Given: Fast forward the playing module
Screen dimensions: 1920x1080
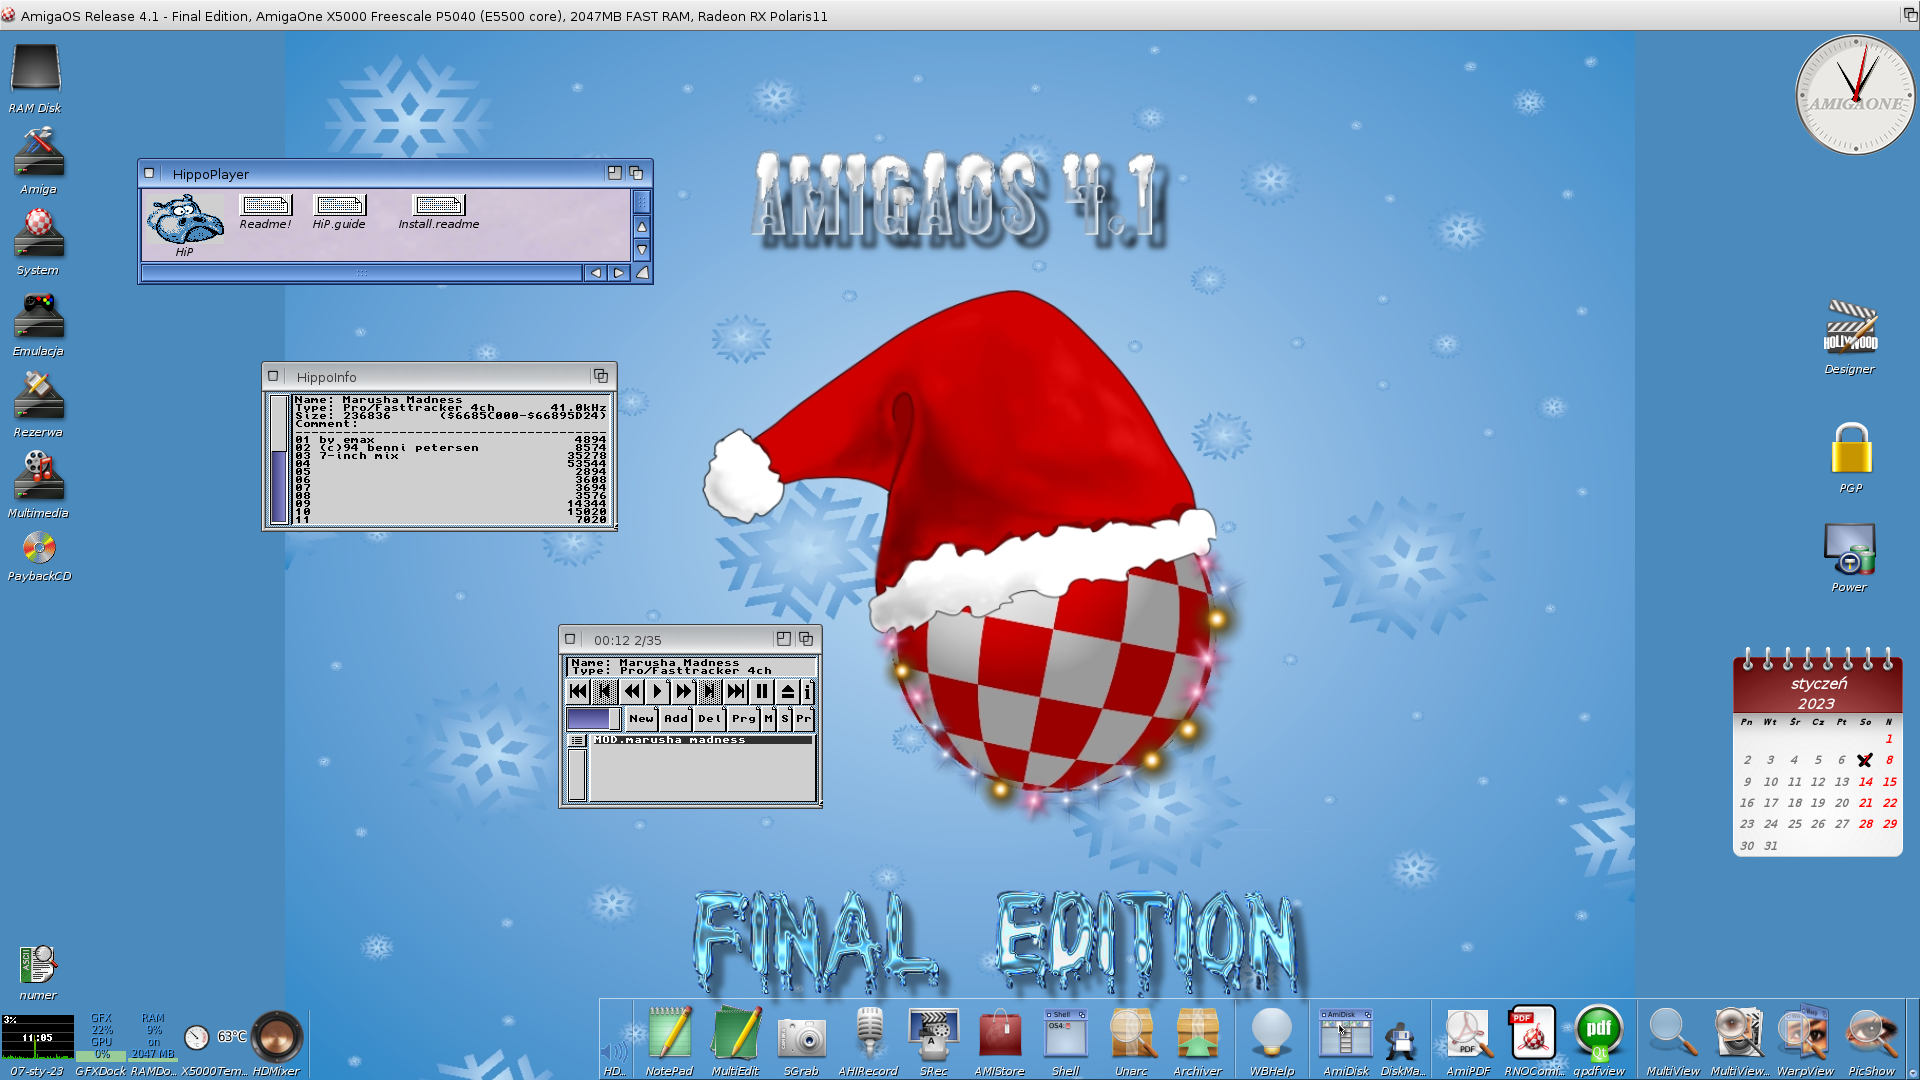Looking at the screenshot, I should [683, 691].
